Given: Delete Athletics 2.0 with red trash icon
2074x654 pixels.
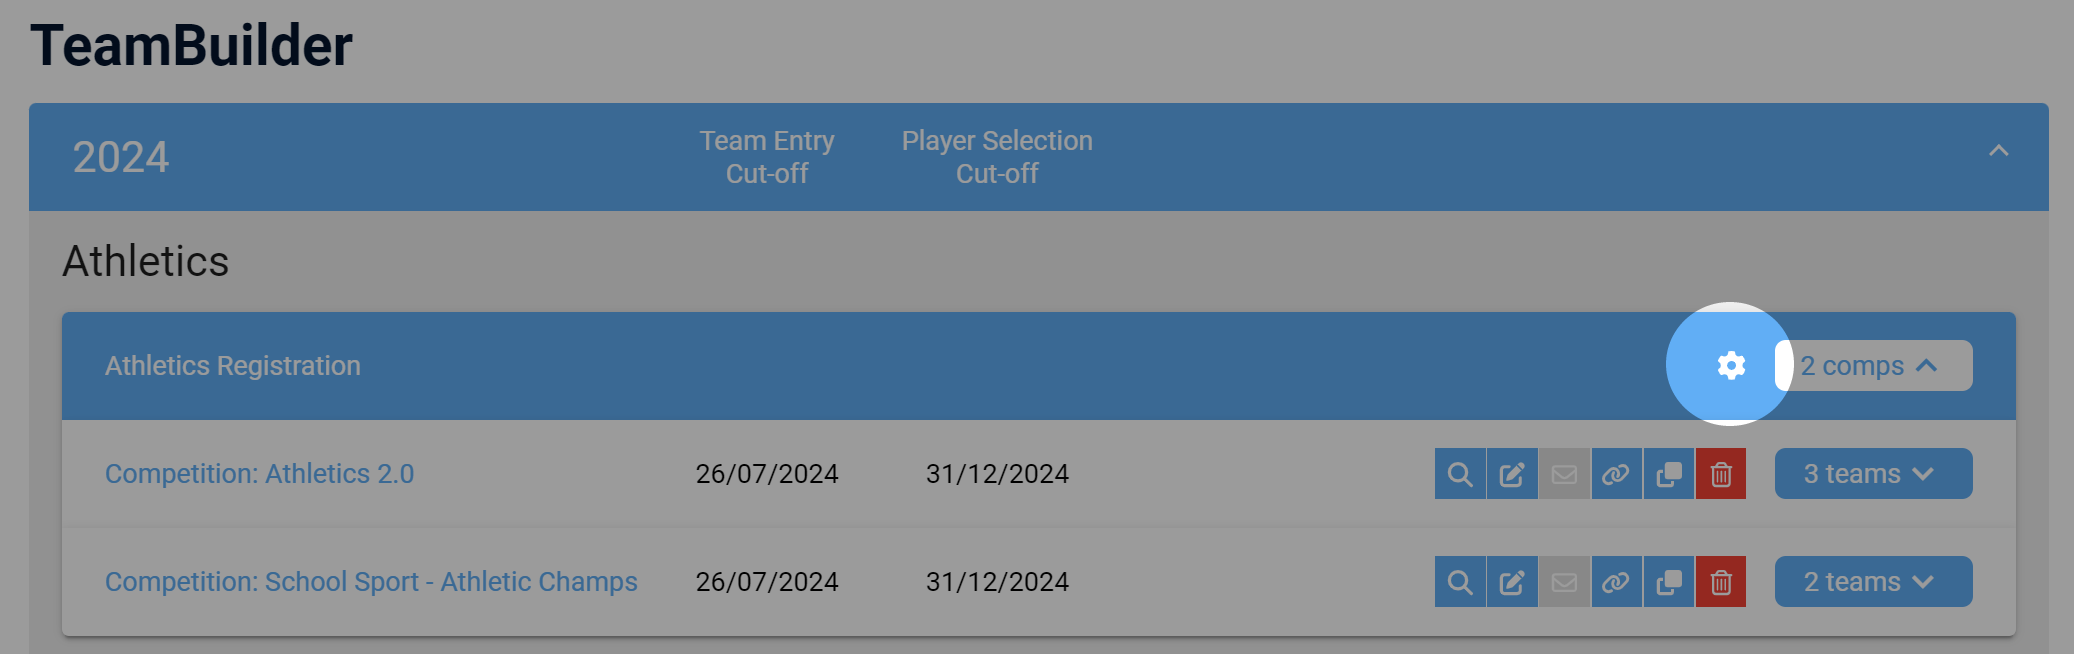Looking at the screenshot, I should tap(1720, 474).
